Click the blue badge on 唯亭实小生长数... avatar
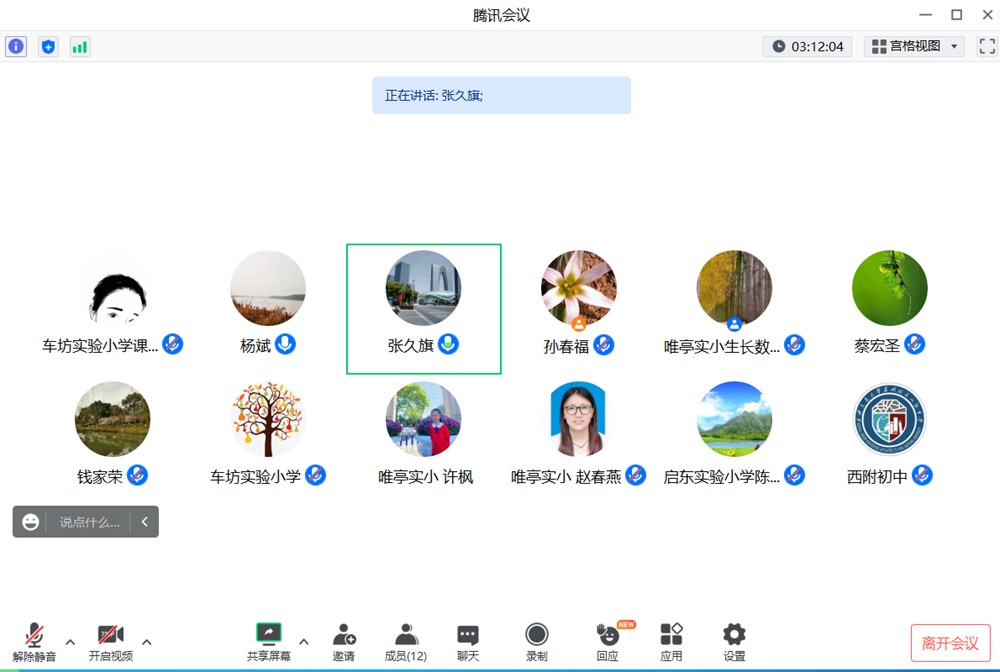 [734, 324]
